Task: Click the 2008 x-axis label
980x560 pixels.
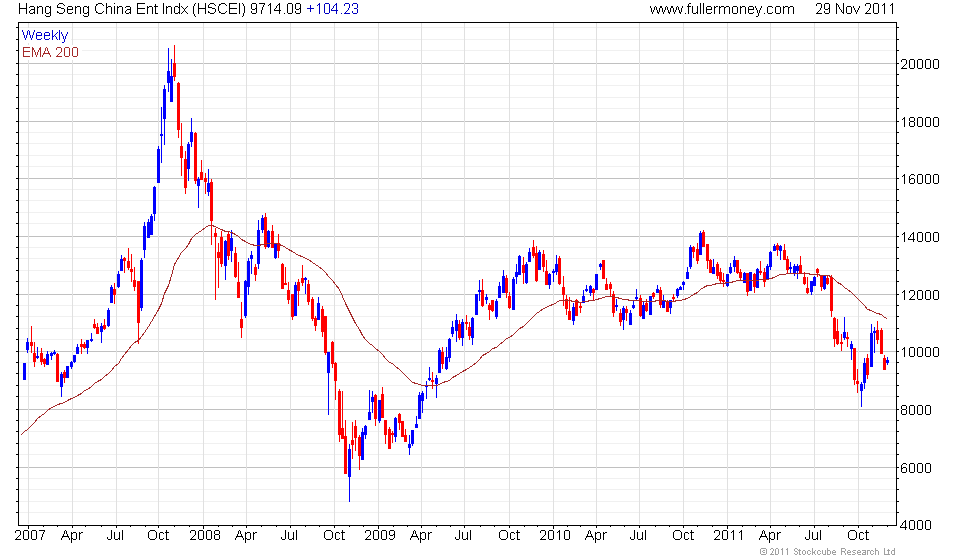Action: 205,536
